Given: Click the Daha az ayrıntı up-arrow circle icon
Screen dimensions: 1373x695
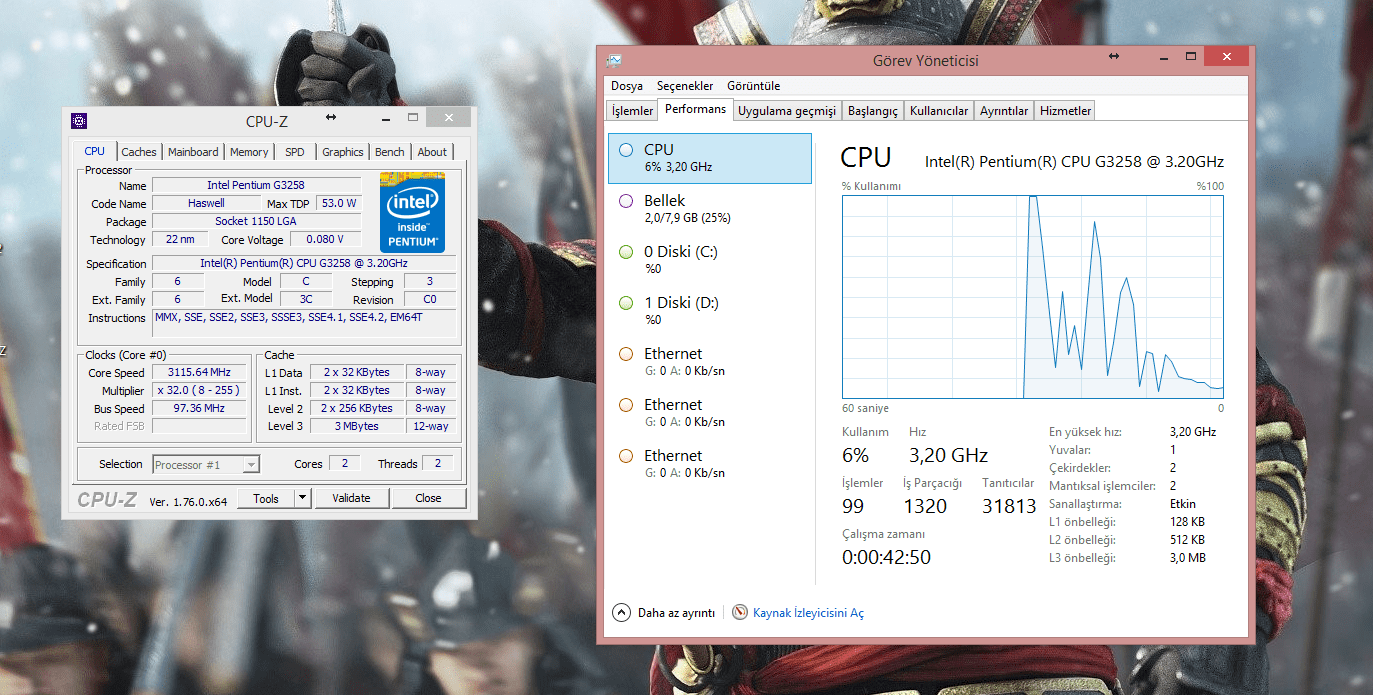Looking at the screenshot, I should click(x=621, y=612).
